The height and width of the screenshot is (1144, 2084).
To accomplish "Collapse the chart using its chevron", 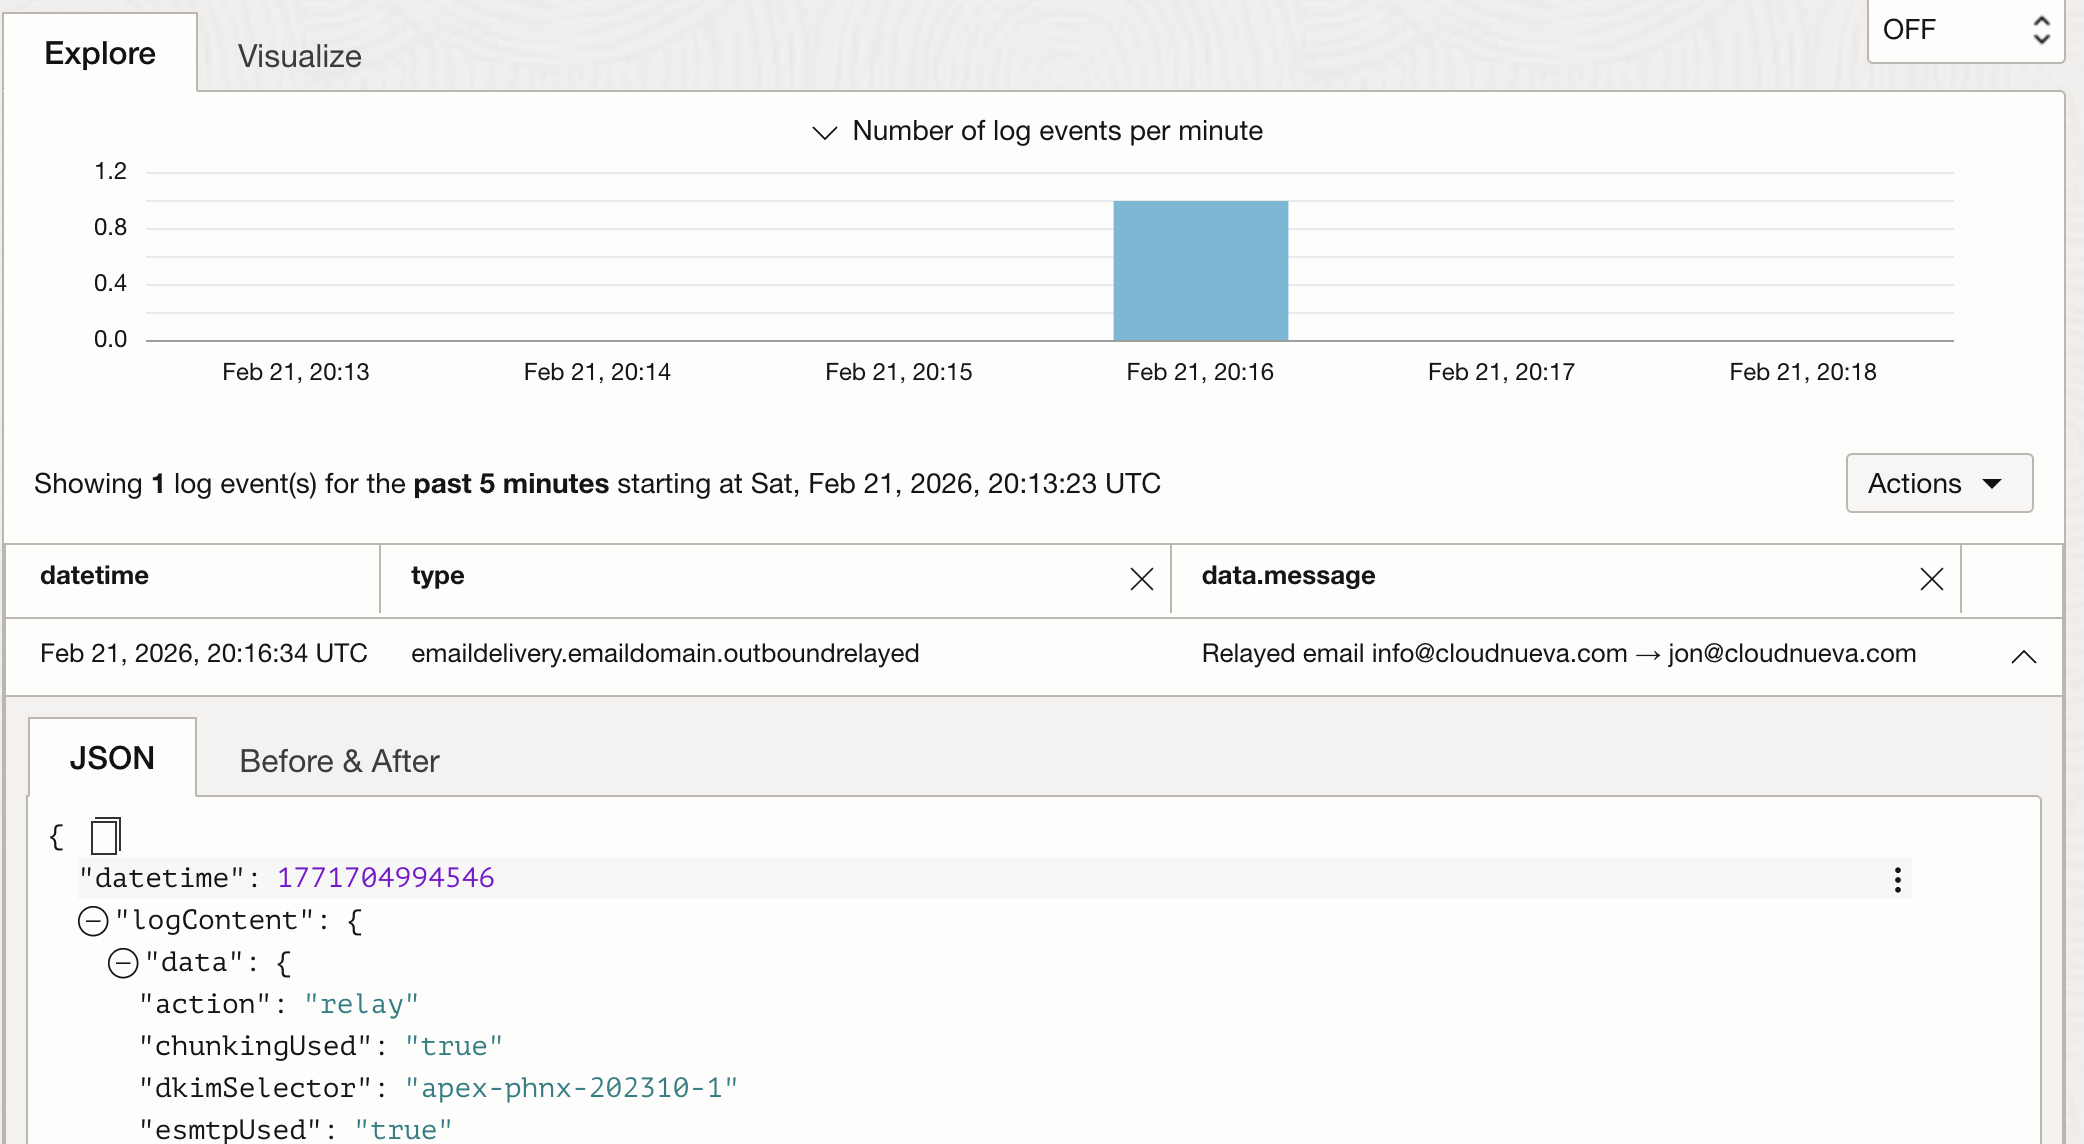I will point(823,132).
